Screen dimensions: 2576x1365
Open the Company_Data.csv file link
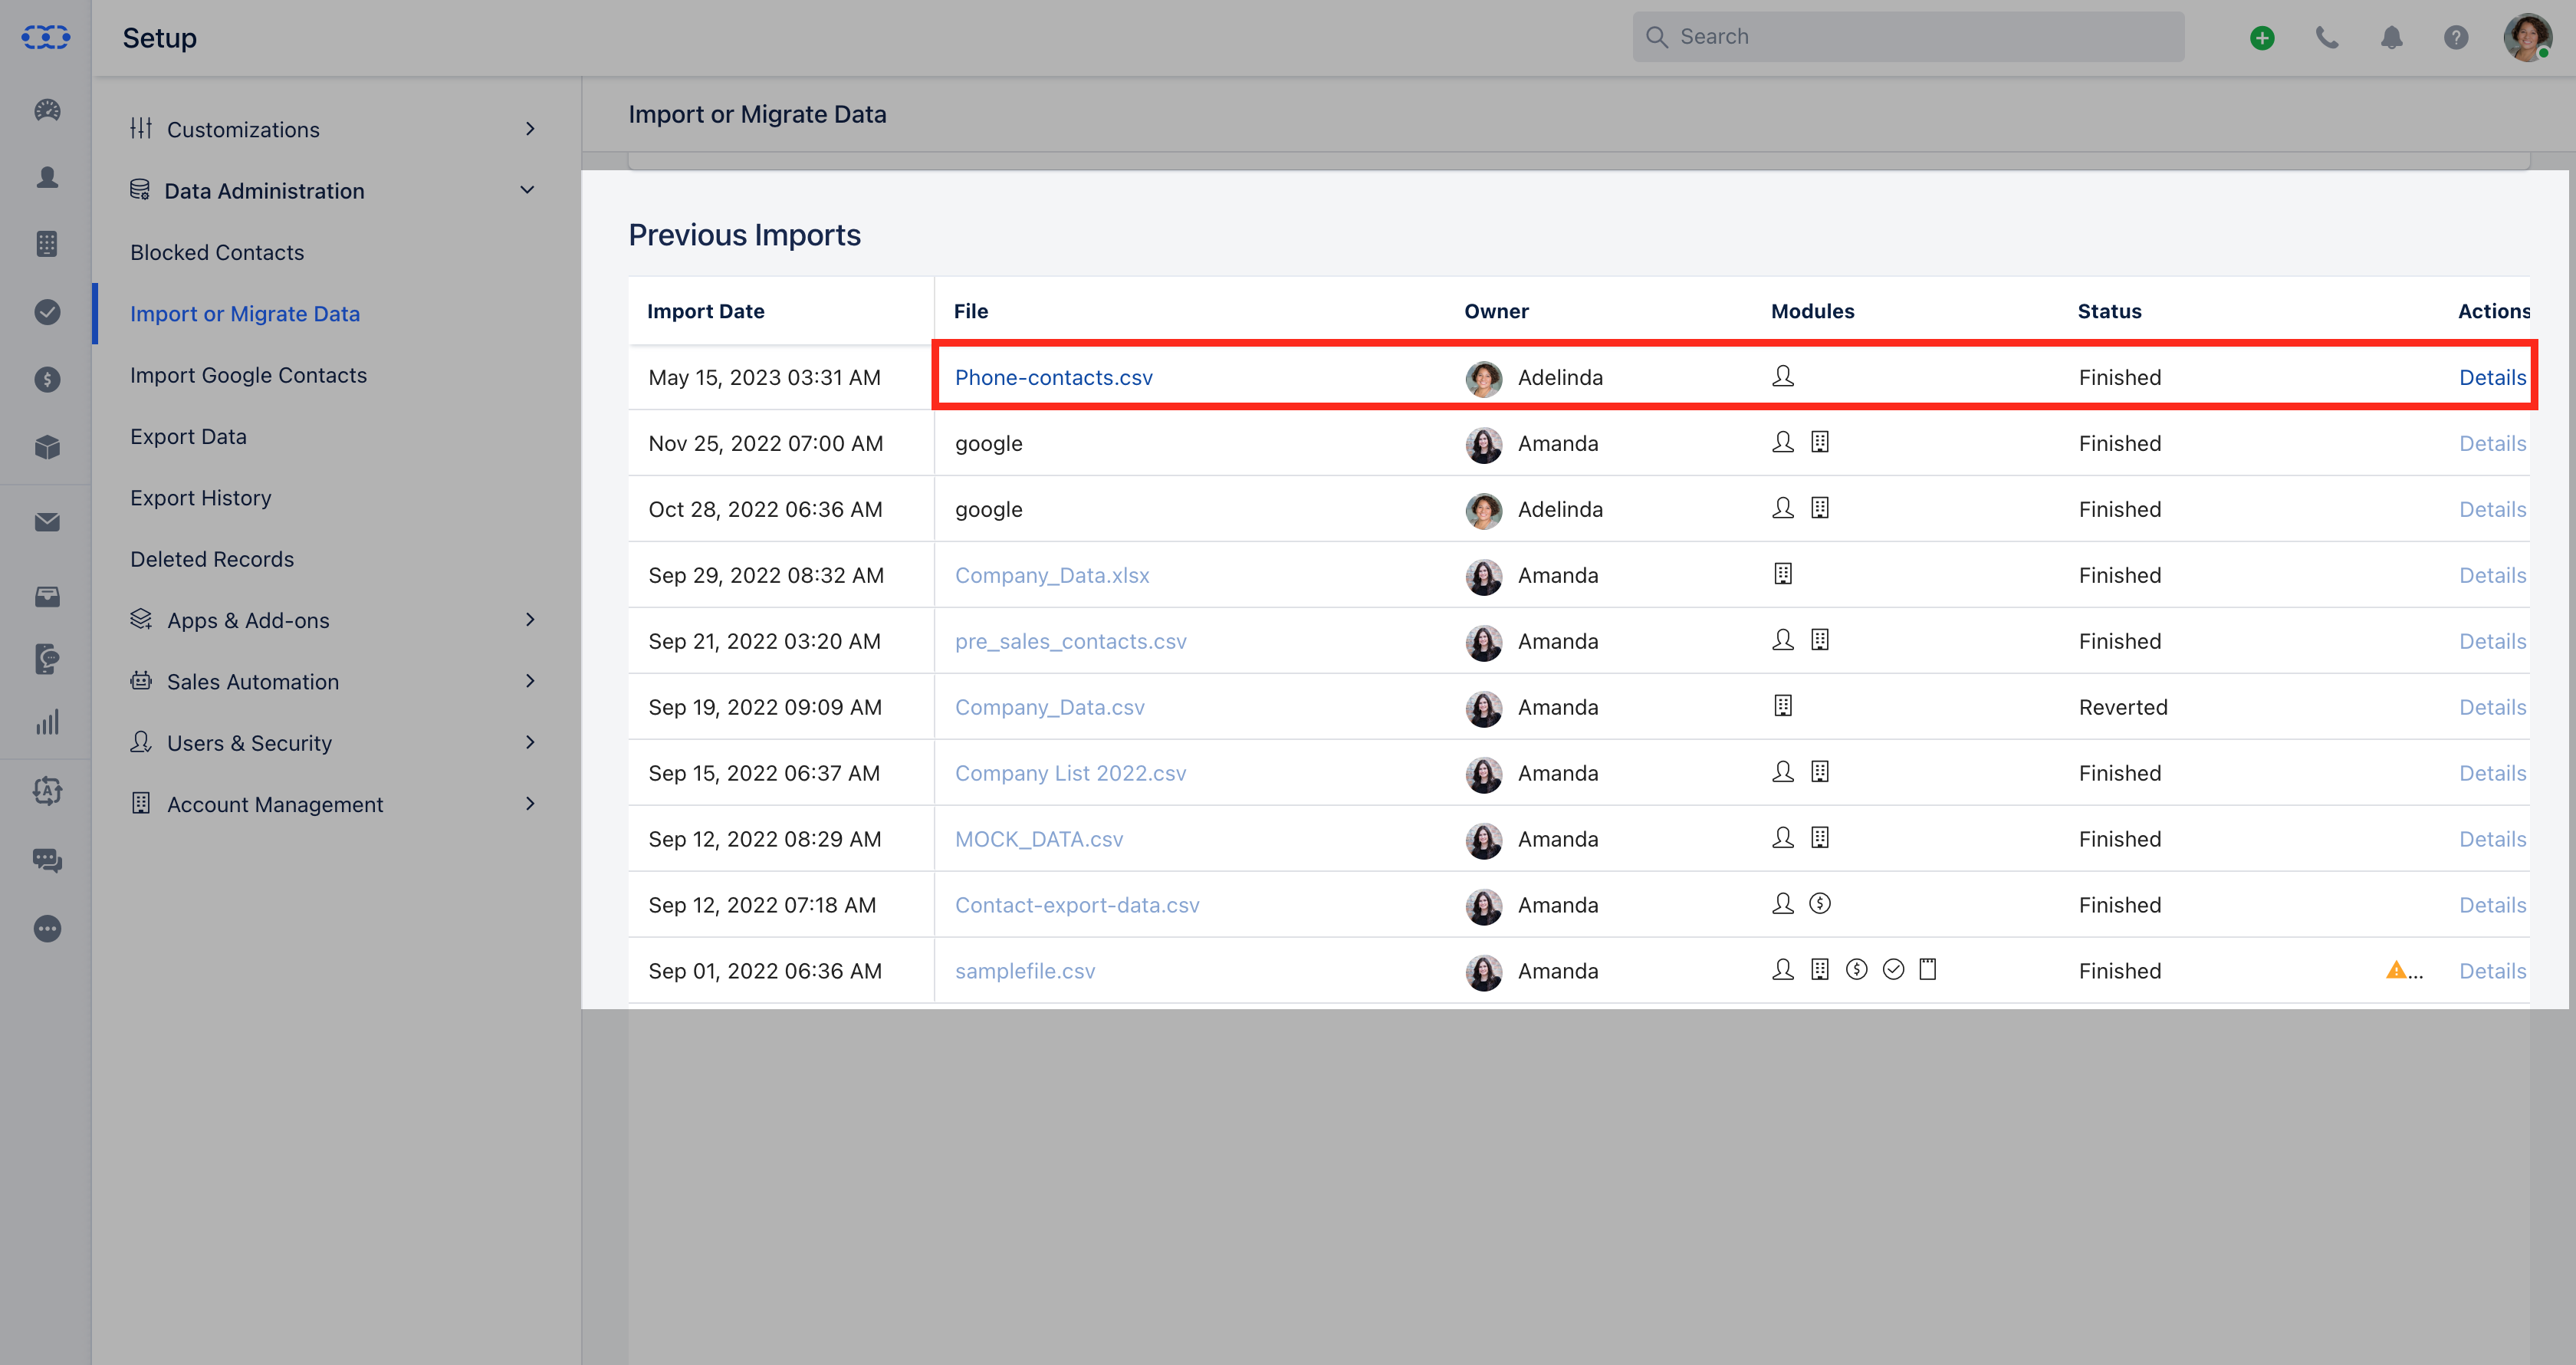coord(1049,707)
